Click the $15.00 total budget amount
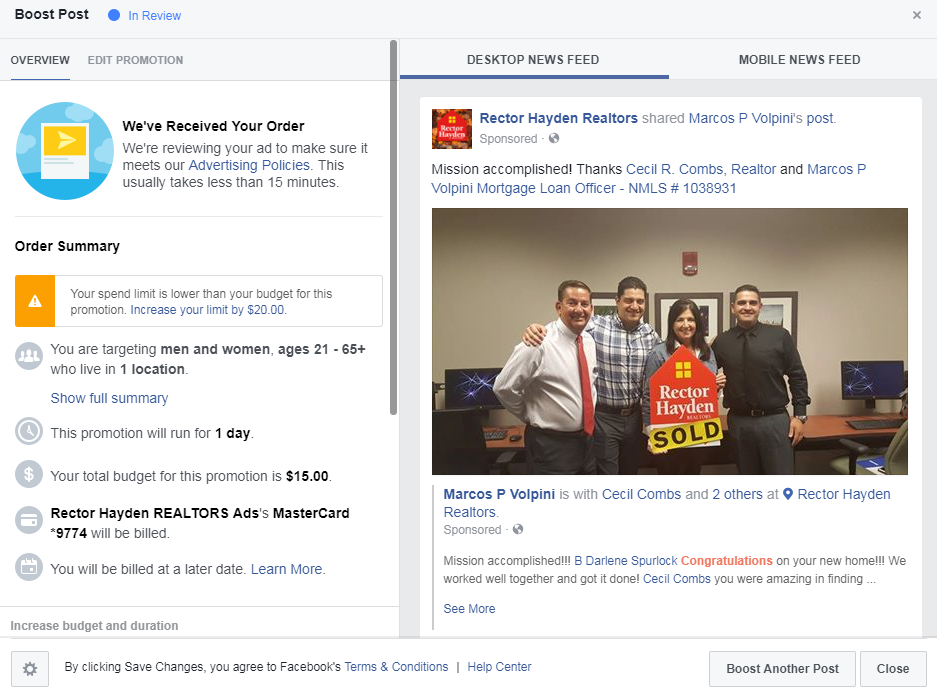The image size is (937, 693). tap(307, 476)
